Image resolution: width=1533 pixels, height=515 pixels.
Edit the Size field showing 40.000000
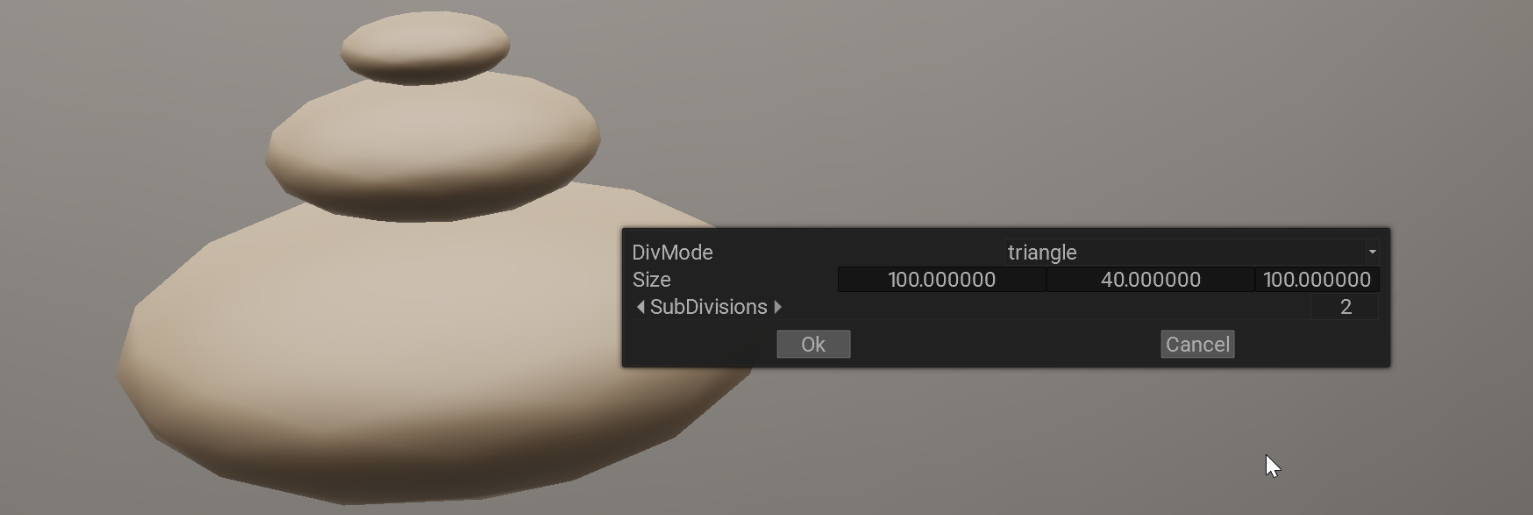click(x=1151, y=280)
